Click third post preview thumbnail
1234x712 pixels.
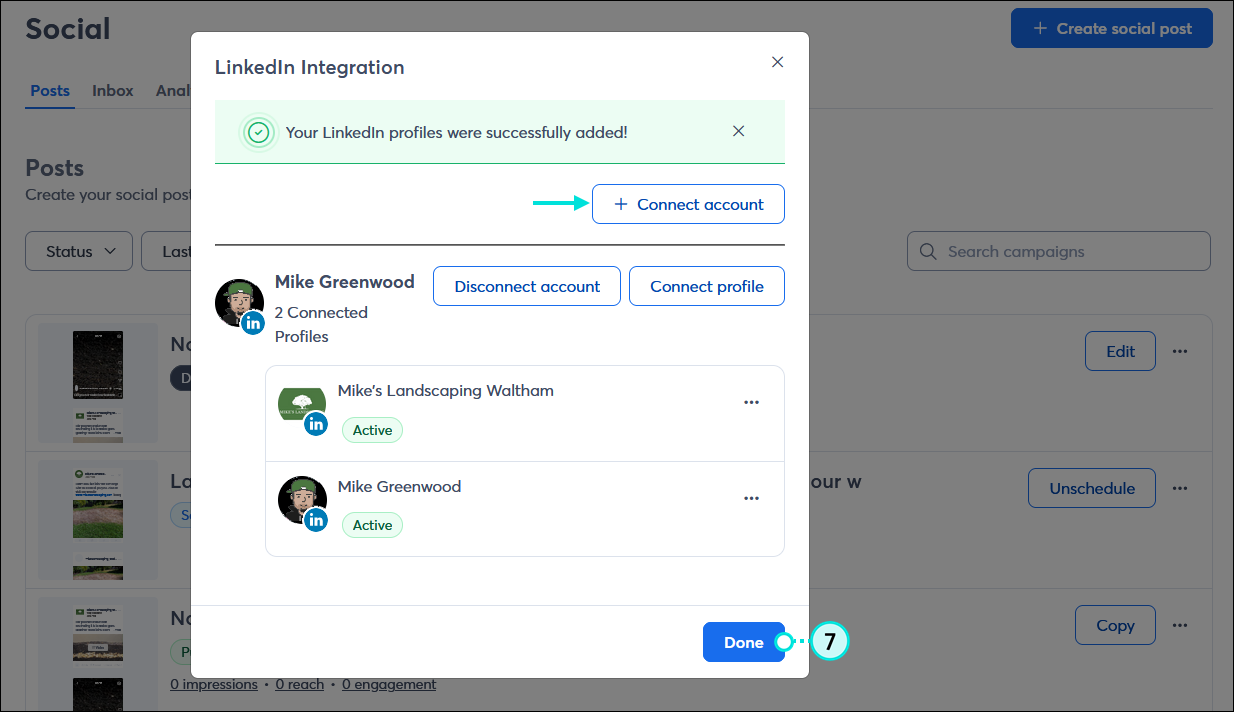98,654
